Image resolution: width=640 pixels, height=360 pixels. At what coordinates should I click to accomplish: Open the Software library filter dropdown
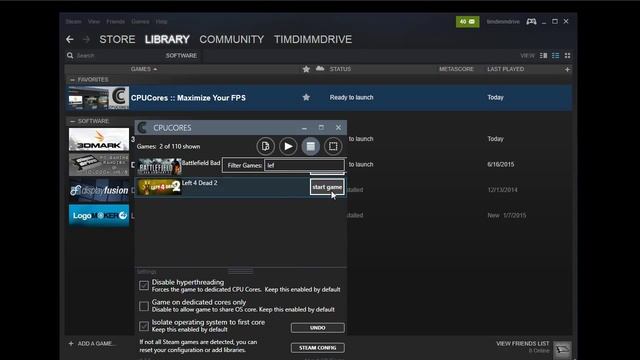[x=181, y=56]
